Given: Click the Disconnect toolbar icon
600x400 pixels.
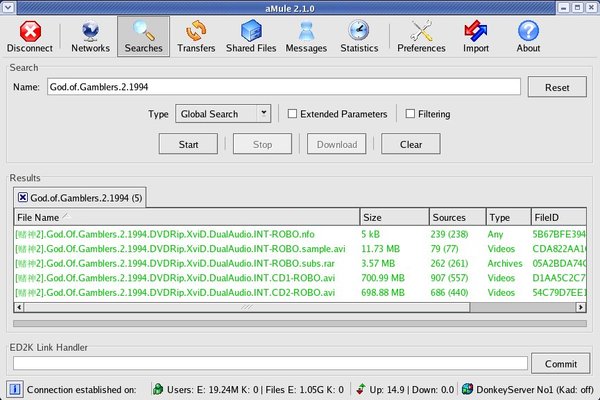Looking at the screenshot, I should click(30, 37).
